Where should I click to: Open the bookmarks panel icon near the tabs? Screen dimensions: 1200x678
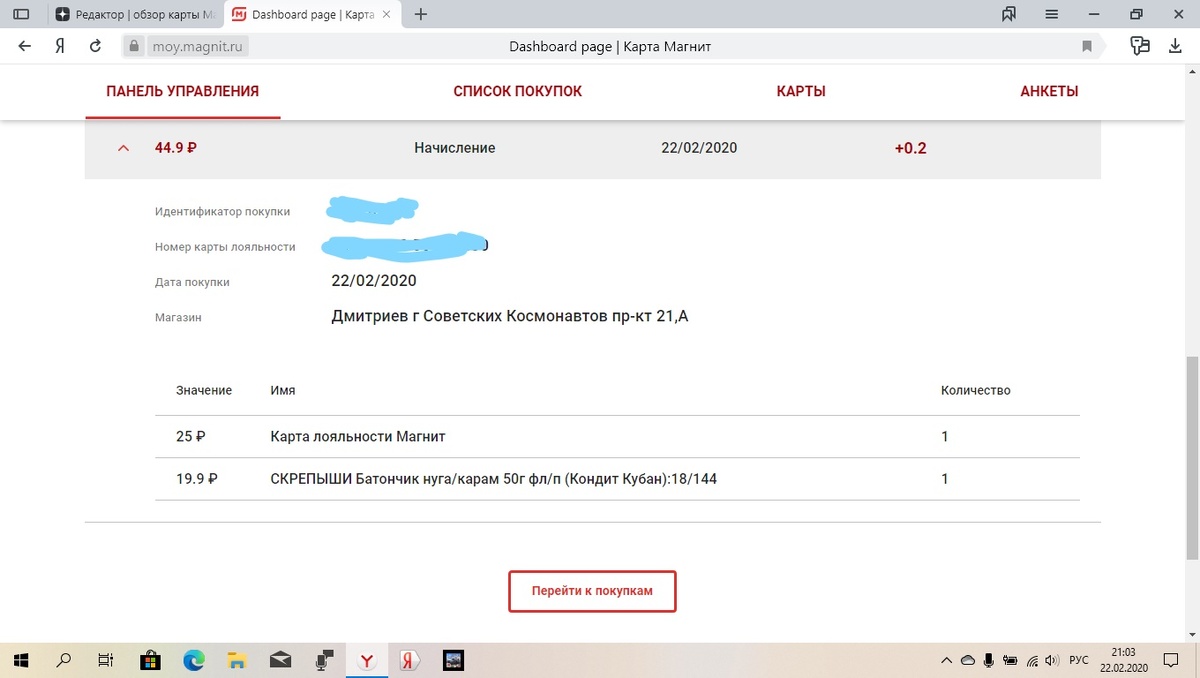[x=1008, y=14]
